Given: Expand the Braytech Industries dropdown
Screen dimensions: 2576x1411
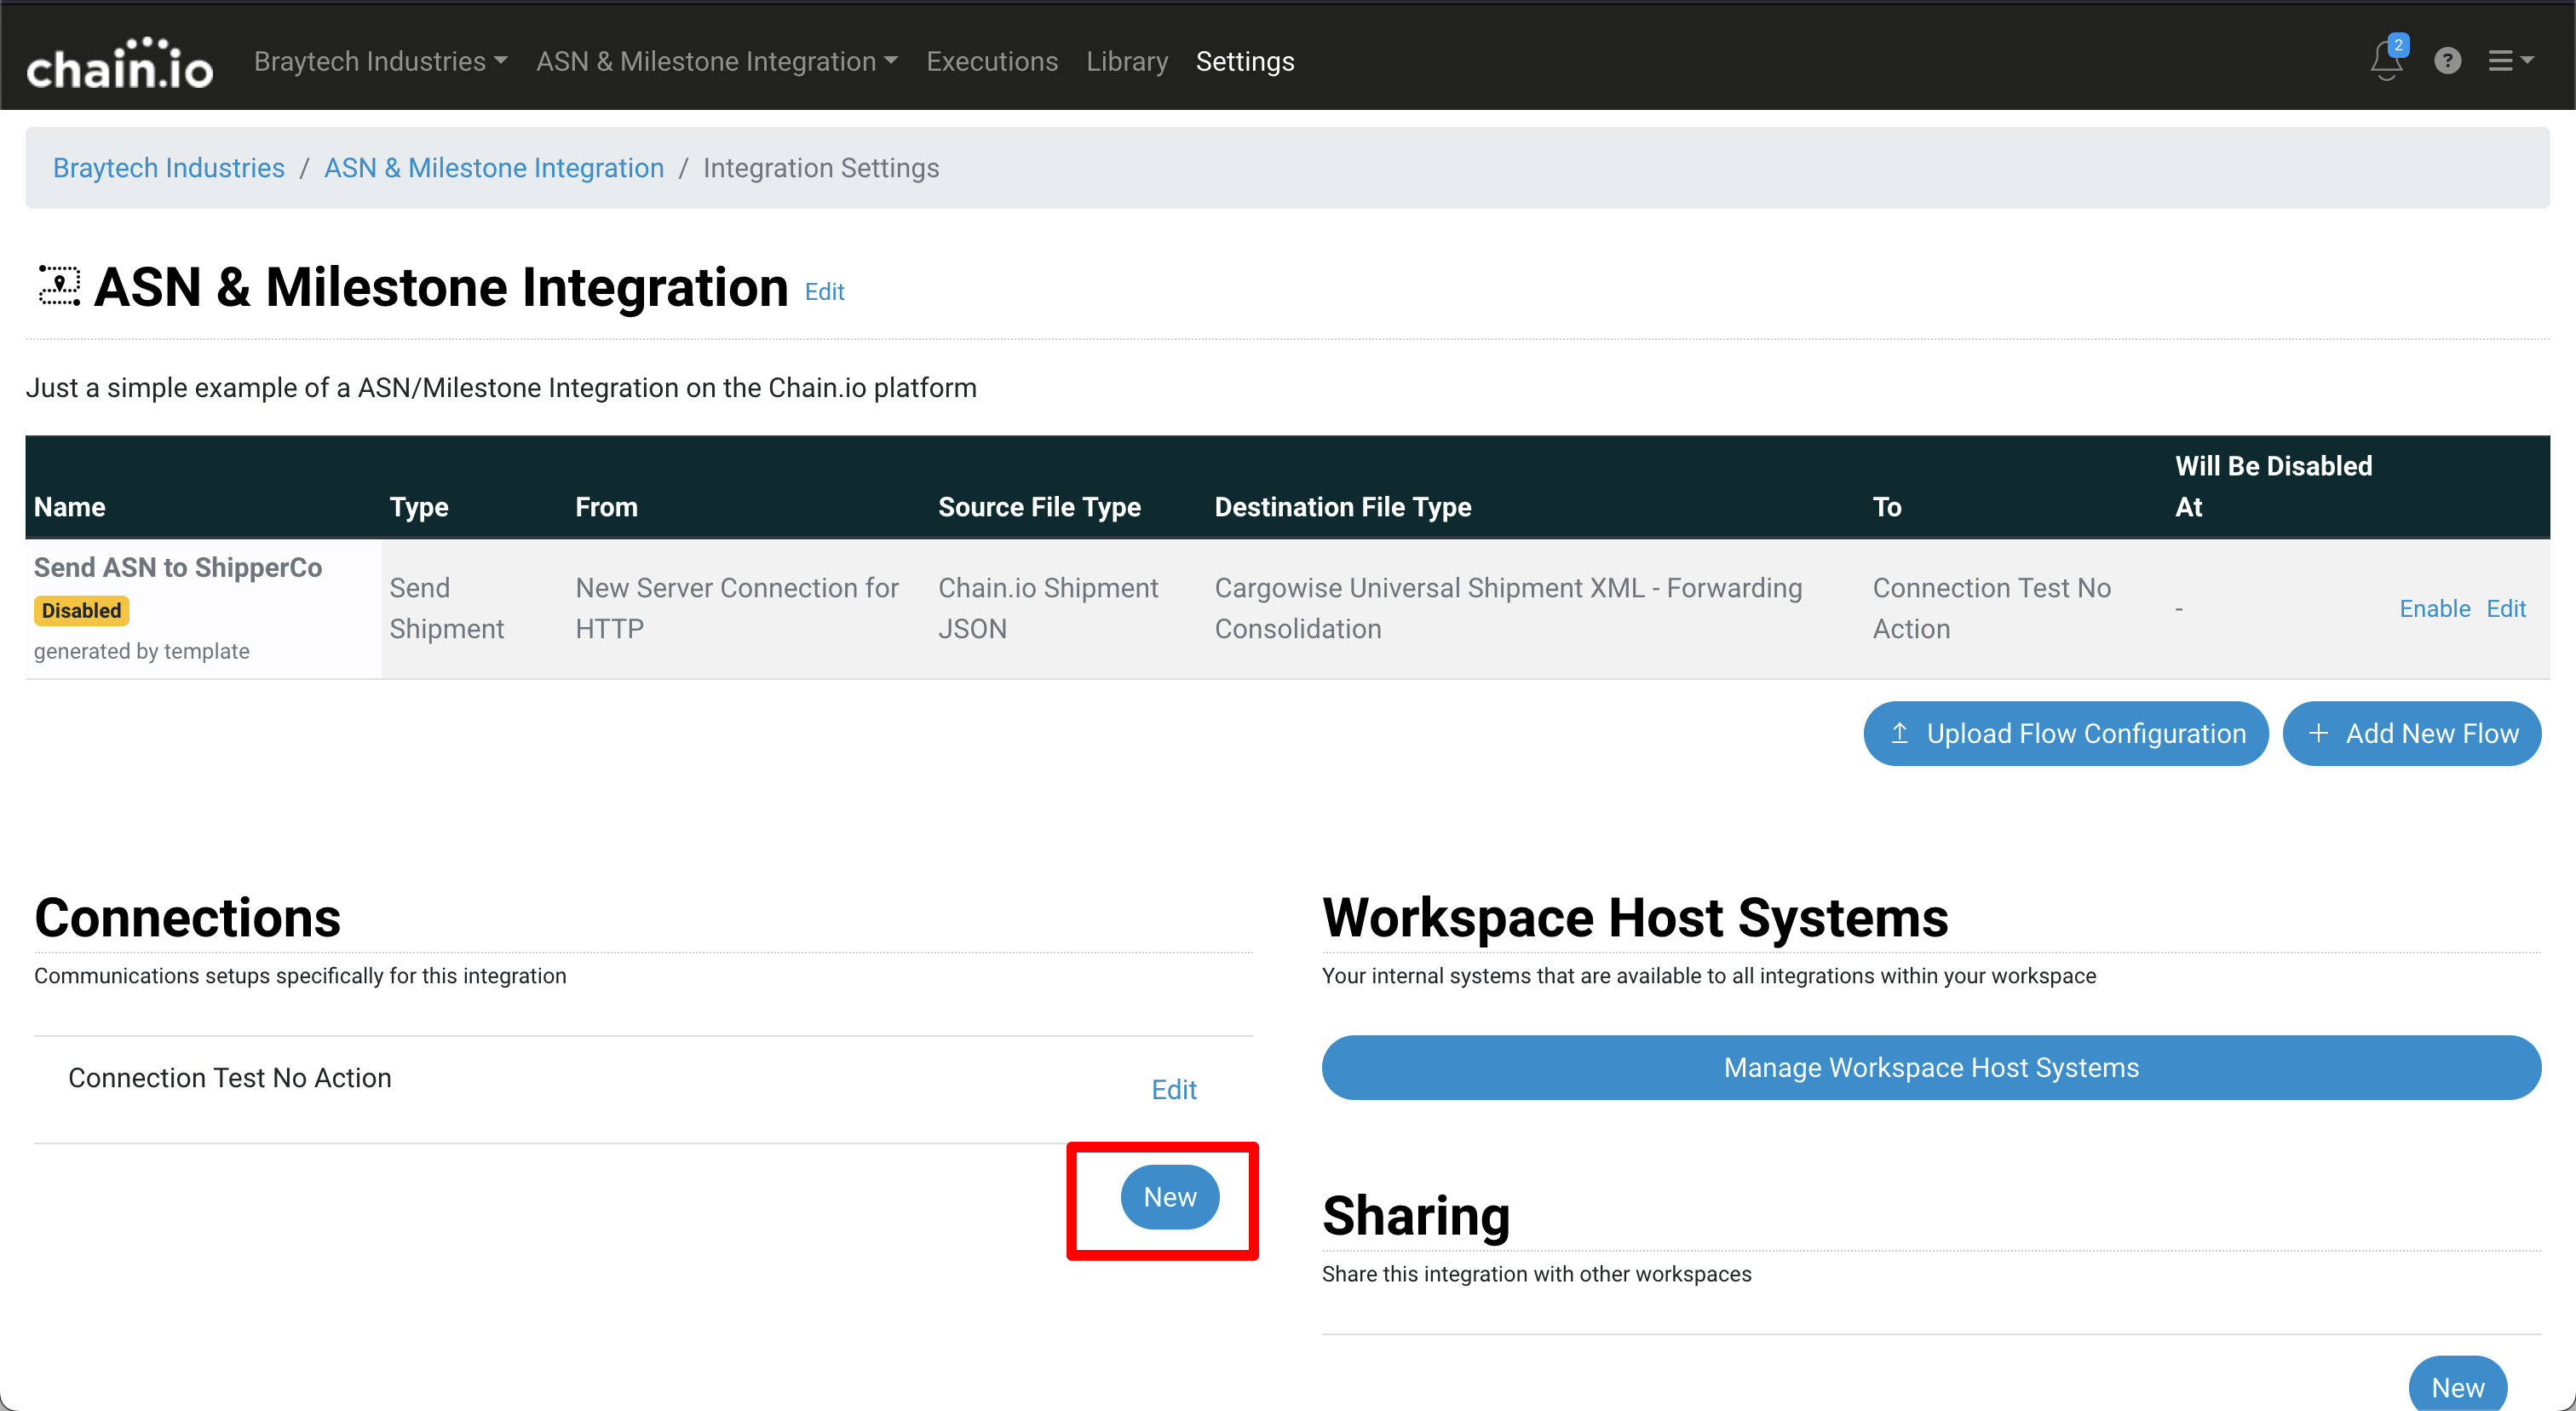Looking at the screenshot, I should coord(380,61).
